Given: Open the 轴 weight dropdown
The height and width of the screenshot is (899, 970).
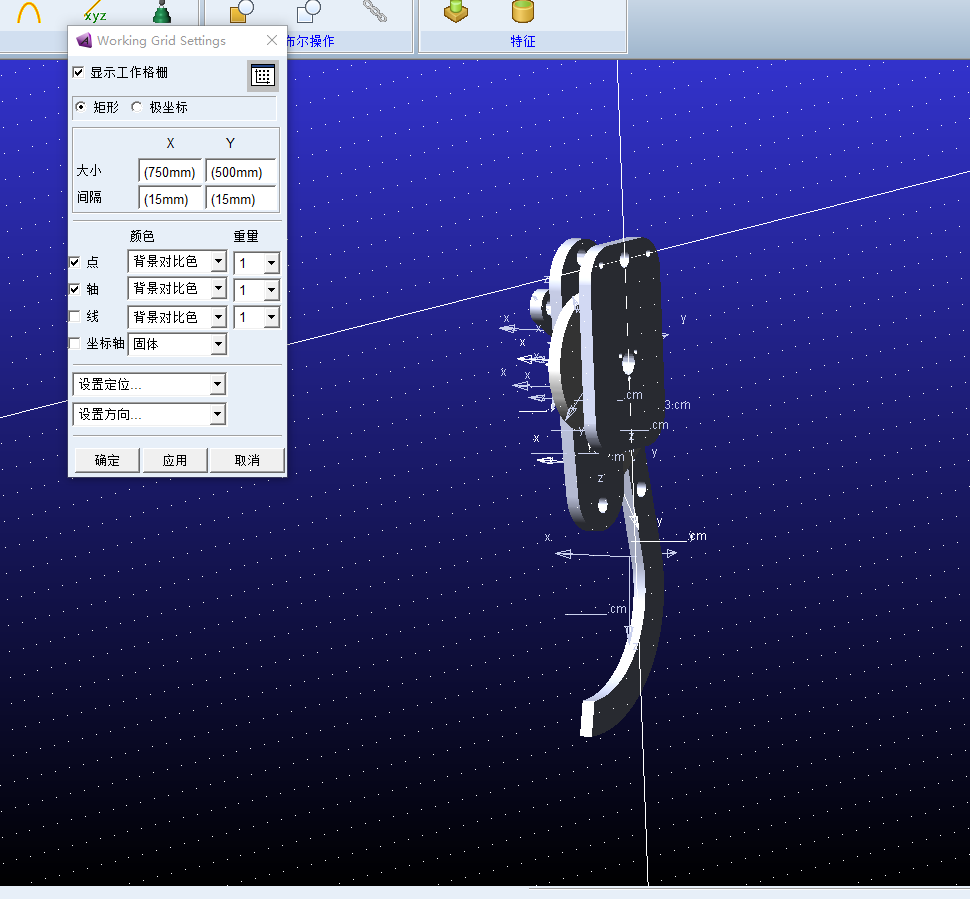Looking at the screenshot, I should (270, 290).
